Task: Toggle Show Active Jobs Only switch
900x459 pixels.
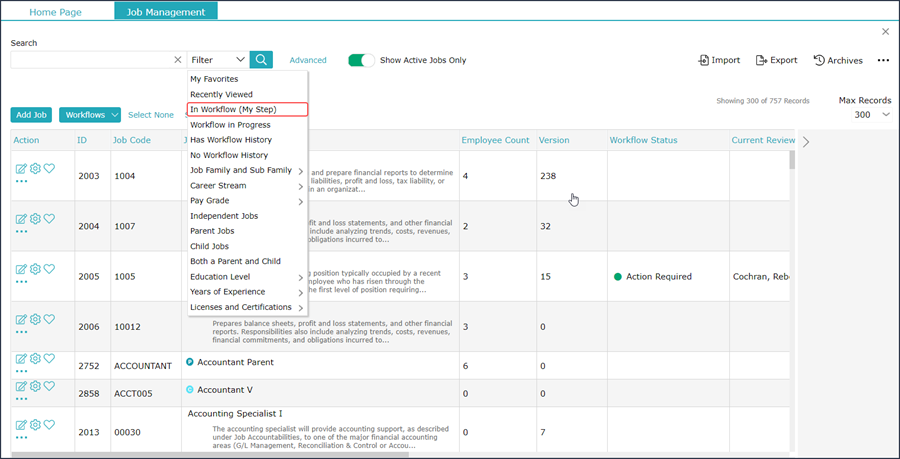Action: 361,60
